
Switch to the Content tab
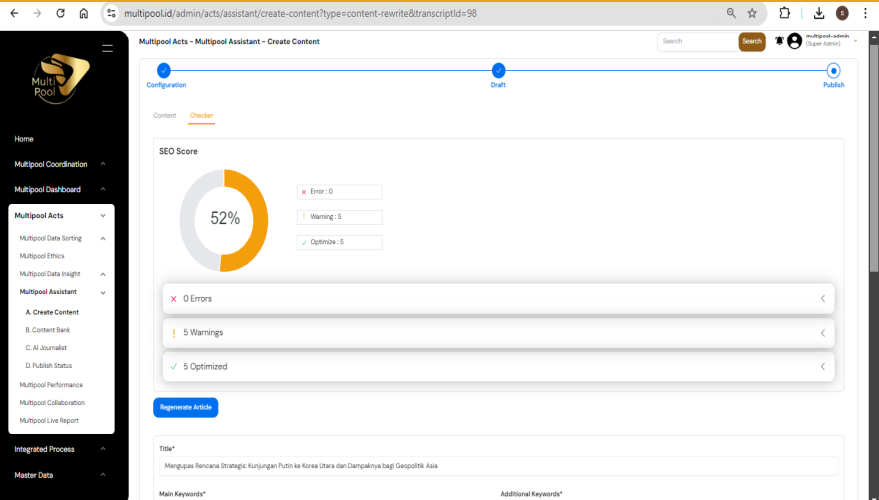[165, 115]
